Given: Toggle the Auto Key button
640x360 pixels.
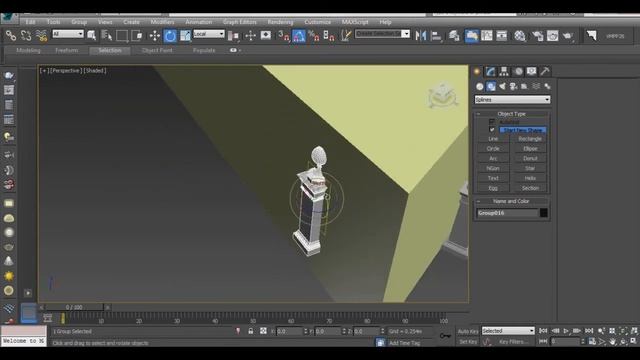Looking at the screenshot, I should [x=468, y=331].
